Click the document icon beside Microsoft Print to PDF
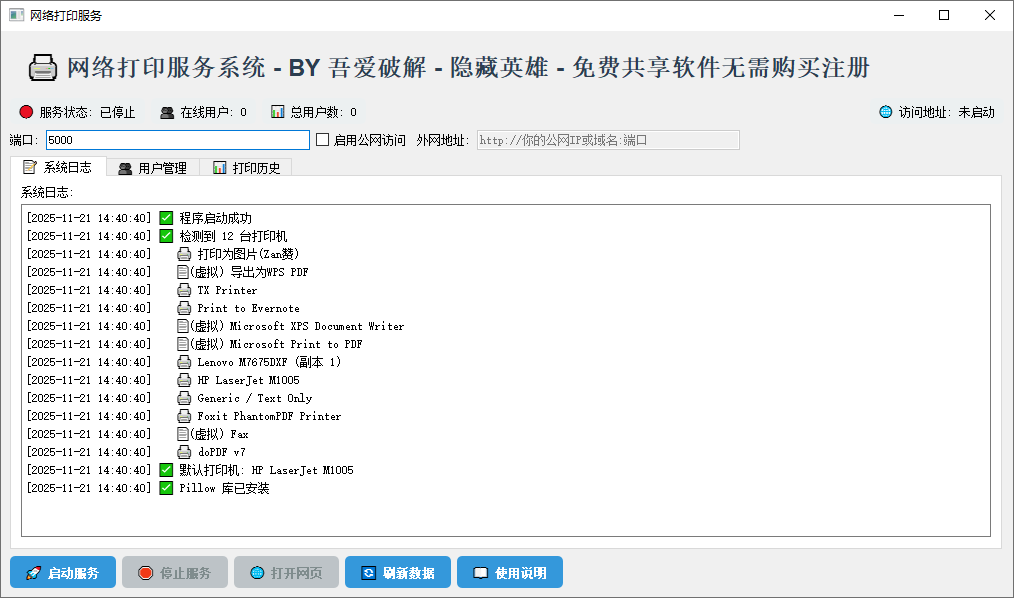 coord(182,344)
